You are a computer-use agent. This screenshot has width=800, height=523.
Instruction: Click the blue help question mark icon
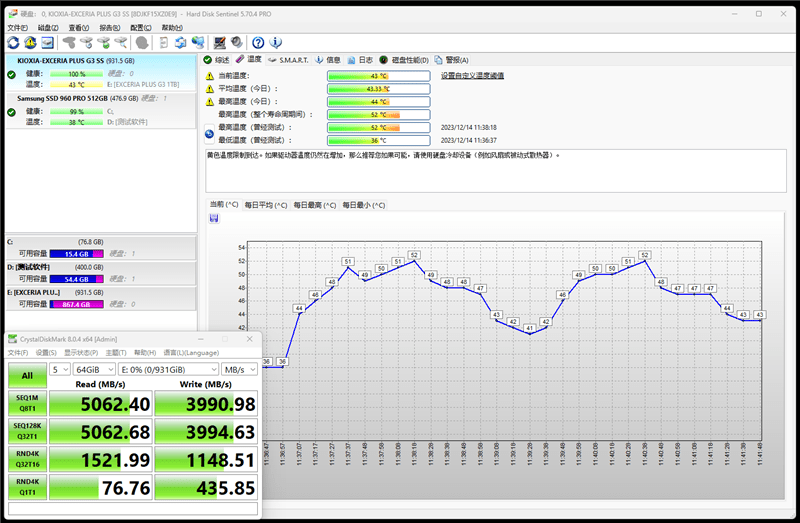258,43
